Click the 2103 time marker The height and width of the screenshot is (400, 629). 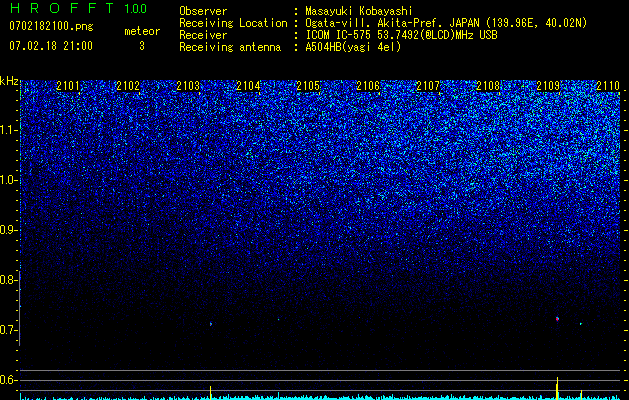tap(188, 86)
